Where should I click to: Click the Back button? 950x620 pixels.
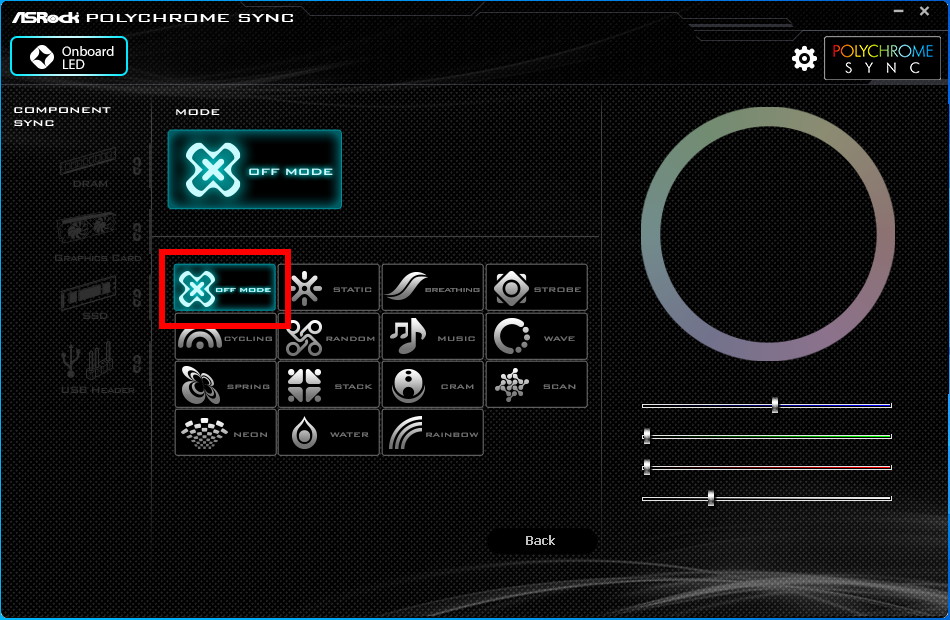pos(540,541)
